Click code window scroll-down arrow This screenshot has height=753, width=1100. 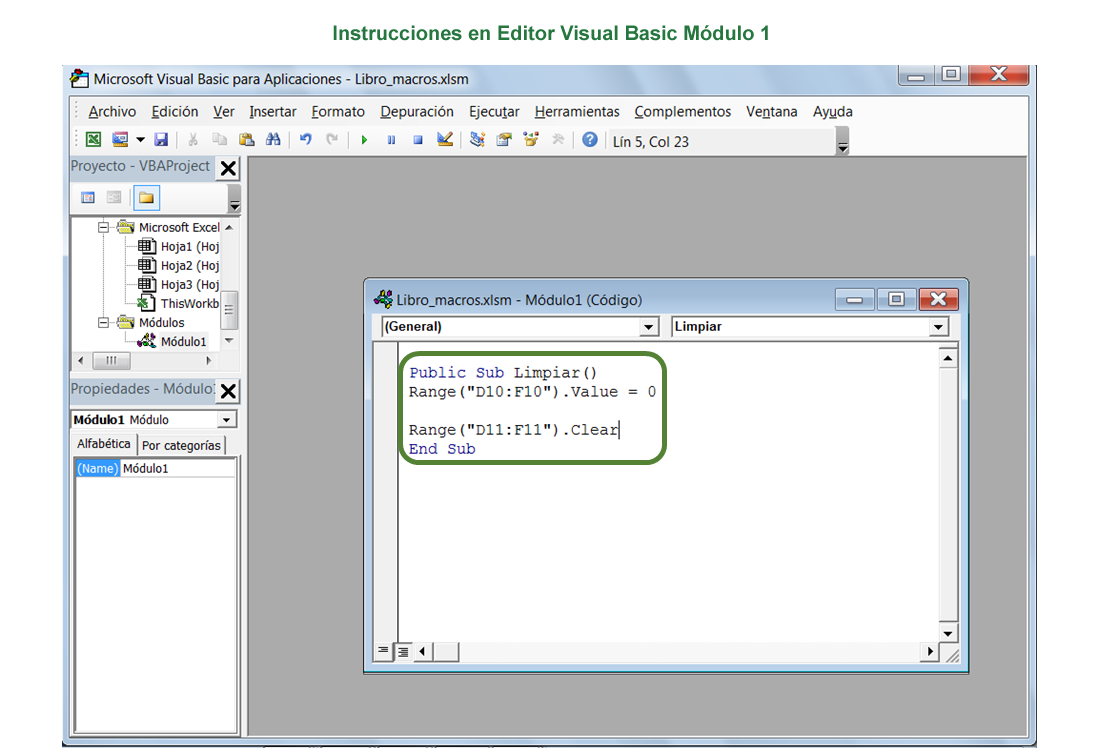tap(948, 634)
